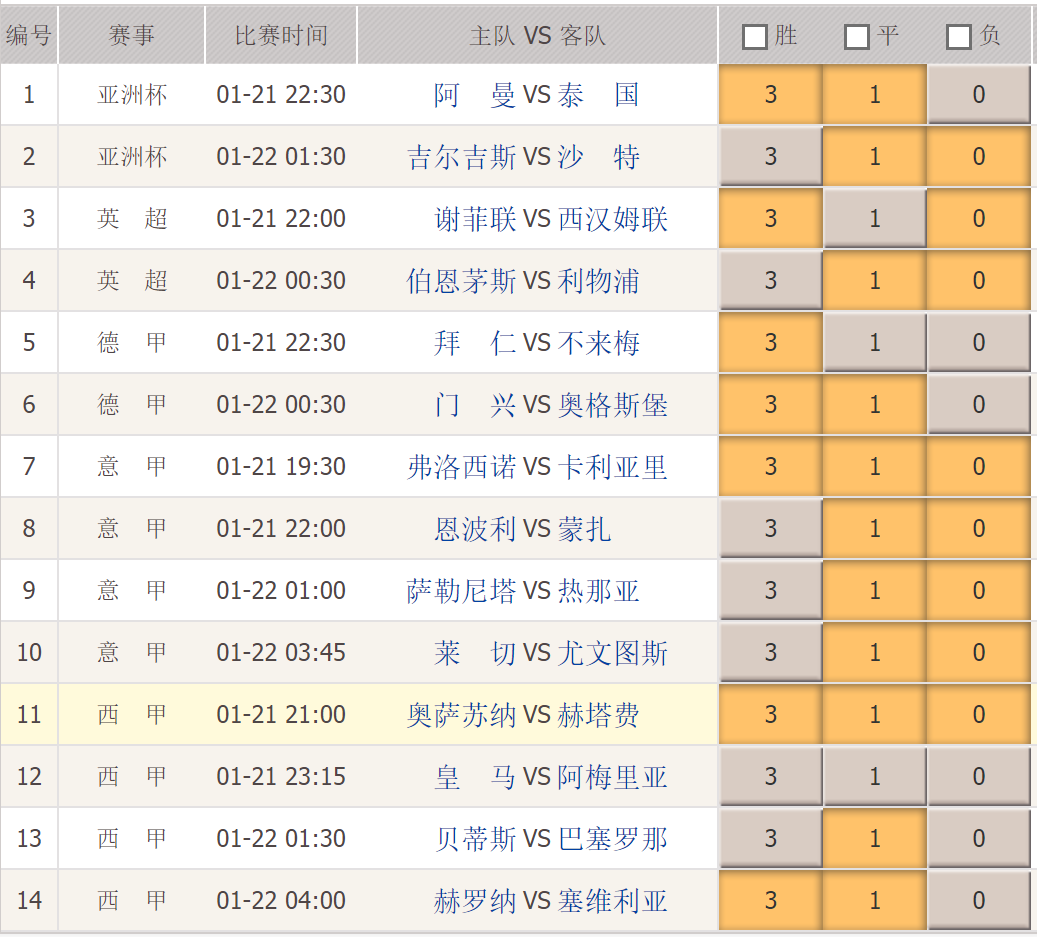Pick loss (0) for match 13 贝蒂斯 VS 巴塞罗那
Image resolution: width=1037 pixels, height=937 pixels.
click(979, 838)
